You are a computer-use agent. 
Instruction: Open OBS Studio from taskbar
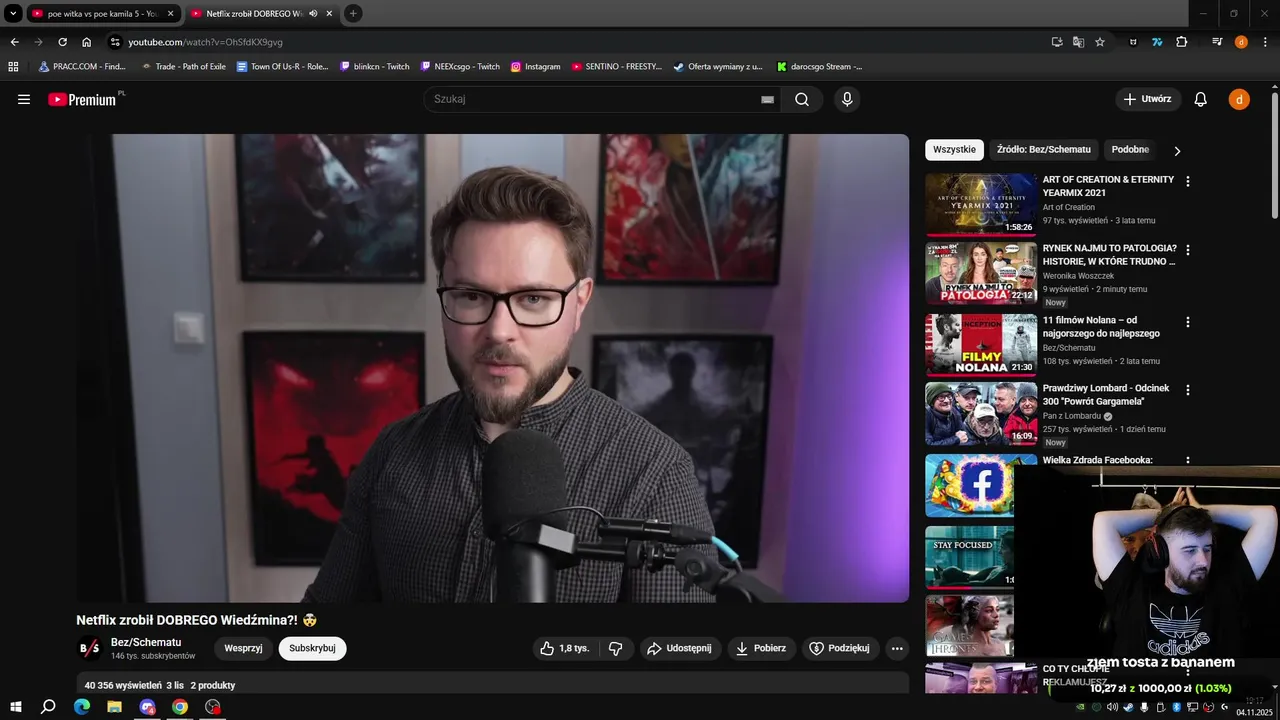(212, 707)
